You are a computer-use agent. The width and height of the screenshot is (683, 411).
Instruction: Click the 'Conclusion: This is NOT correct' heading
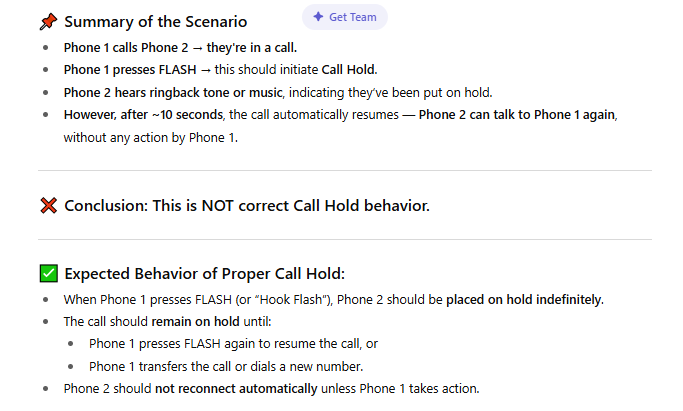click(247, 206)
